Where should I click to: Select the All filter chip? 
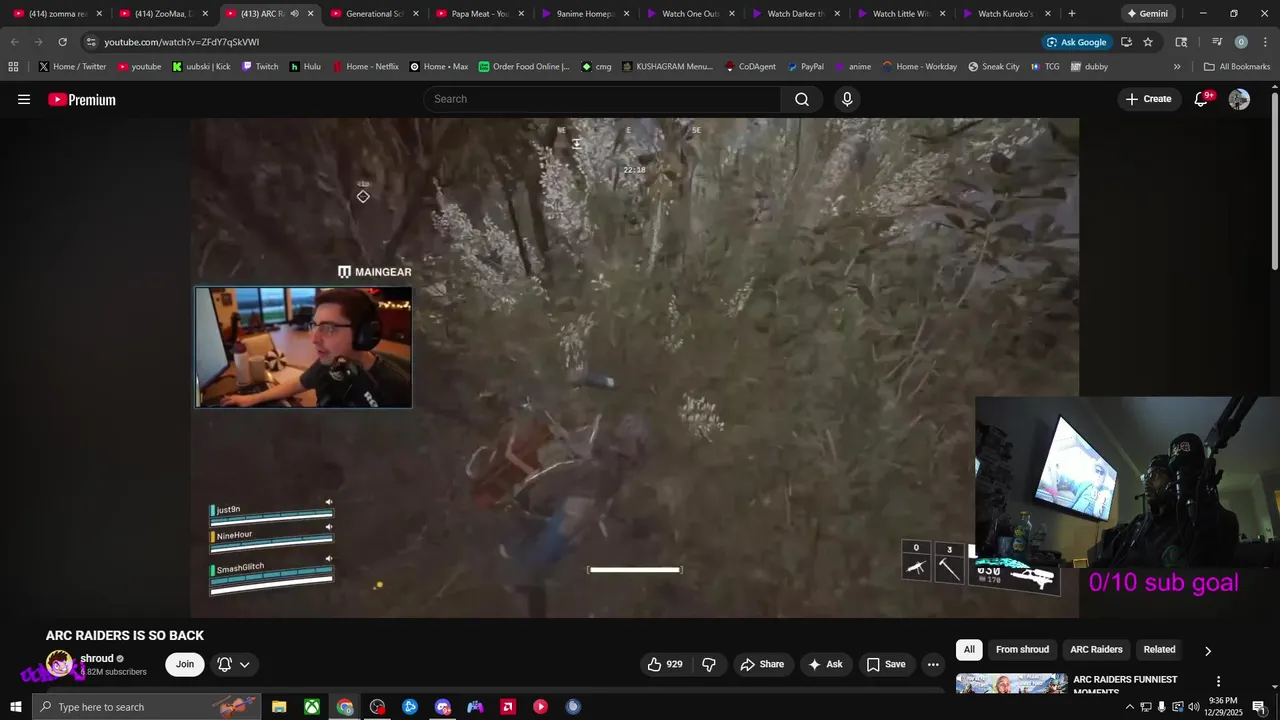pyautogui.click(x=969, y=650)
